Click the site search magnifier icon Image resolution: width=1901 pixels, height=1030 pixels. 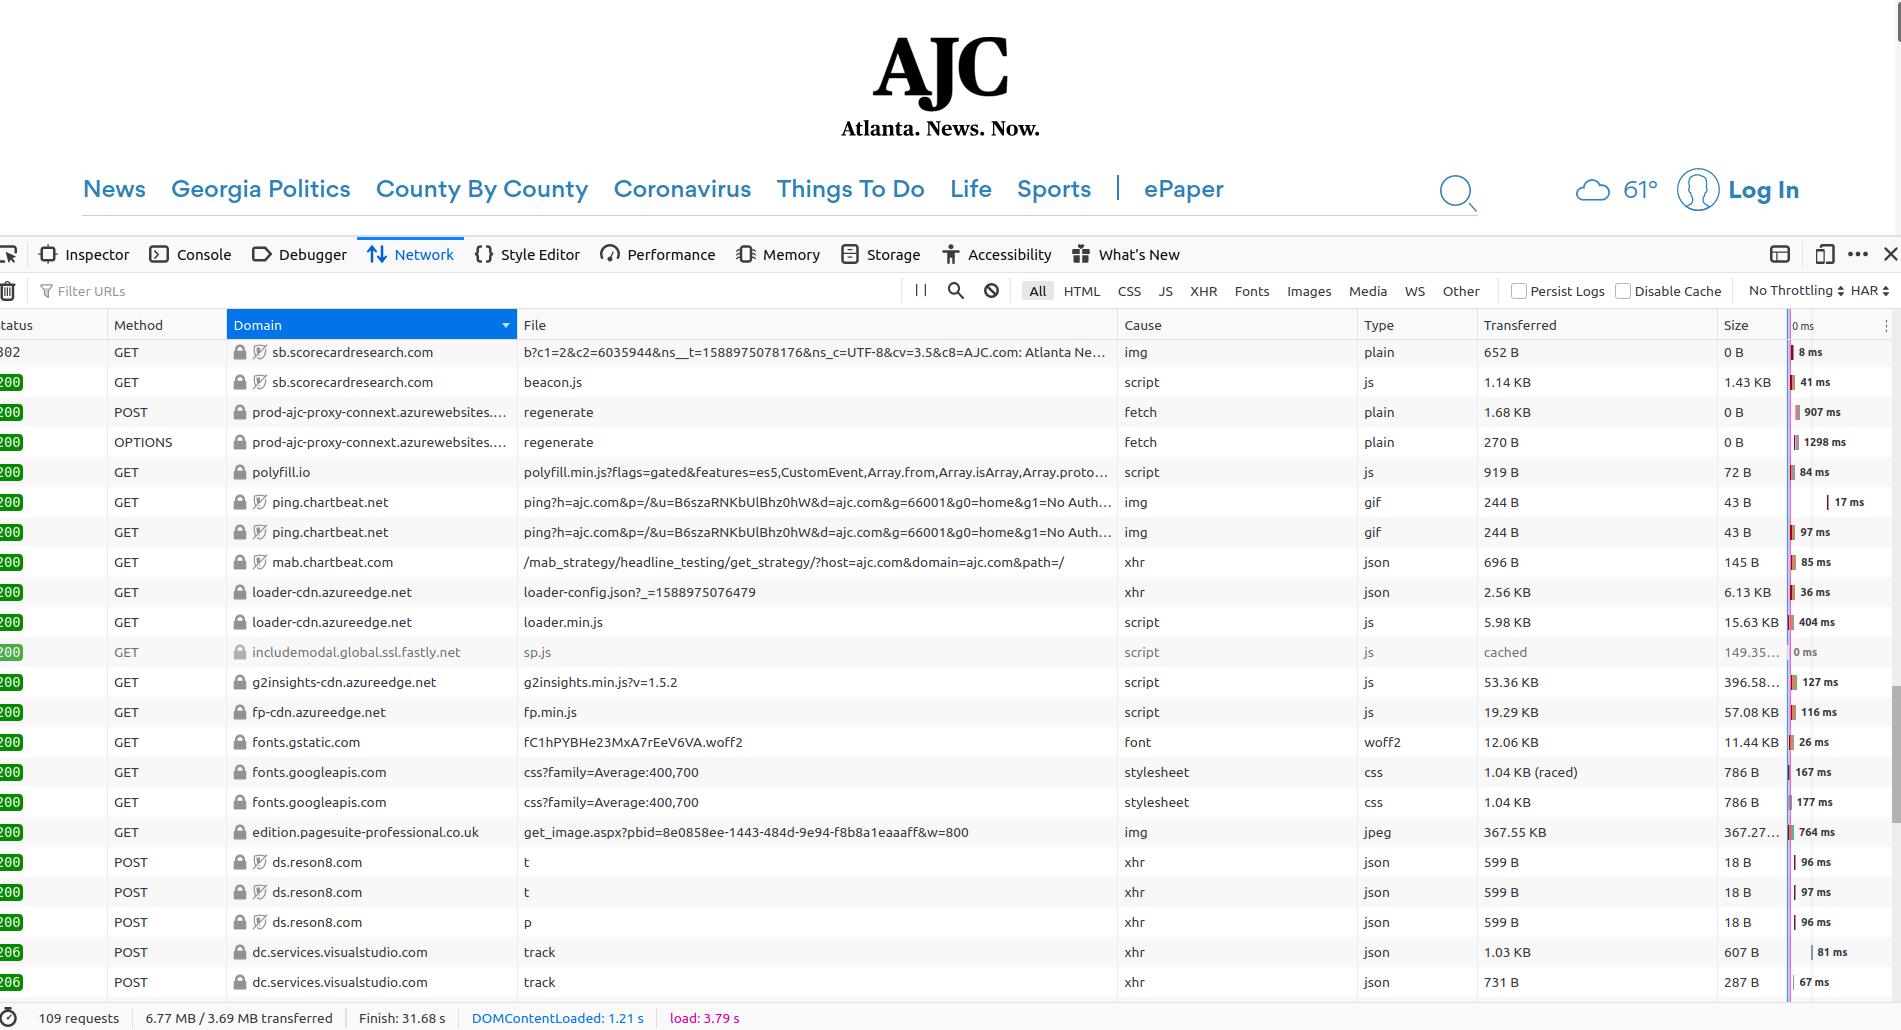click(1457, 191)
